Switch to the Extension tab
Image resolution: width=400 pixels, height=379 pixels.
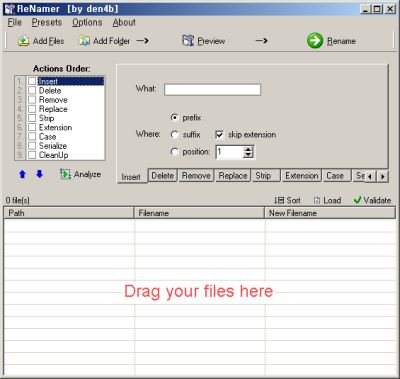(x=302, y=175)
